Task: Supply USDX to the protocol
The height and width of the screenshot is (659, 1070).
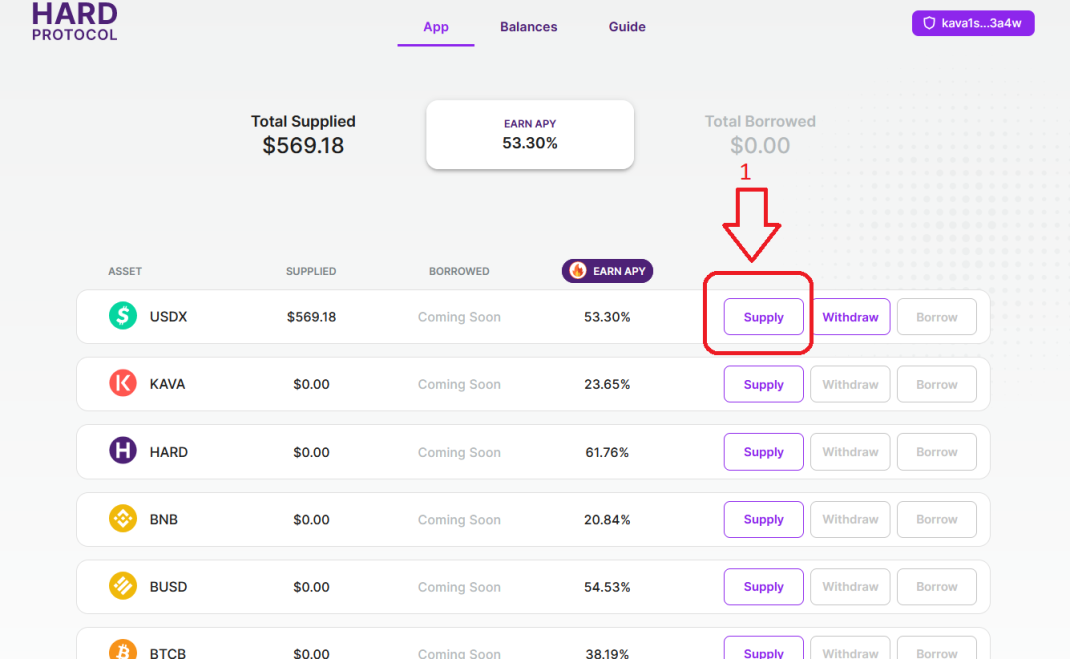Action: click(764, 317)
